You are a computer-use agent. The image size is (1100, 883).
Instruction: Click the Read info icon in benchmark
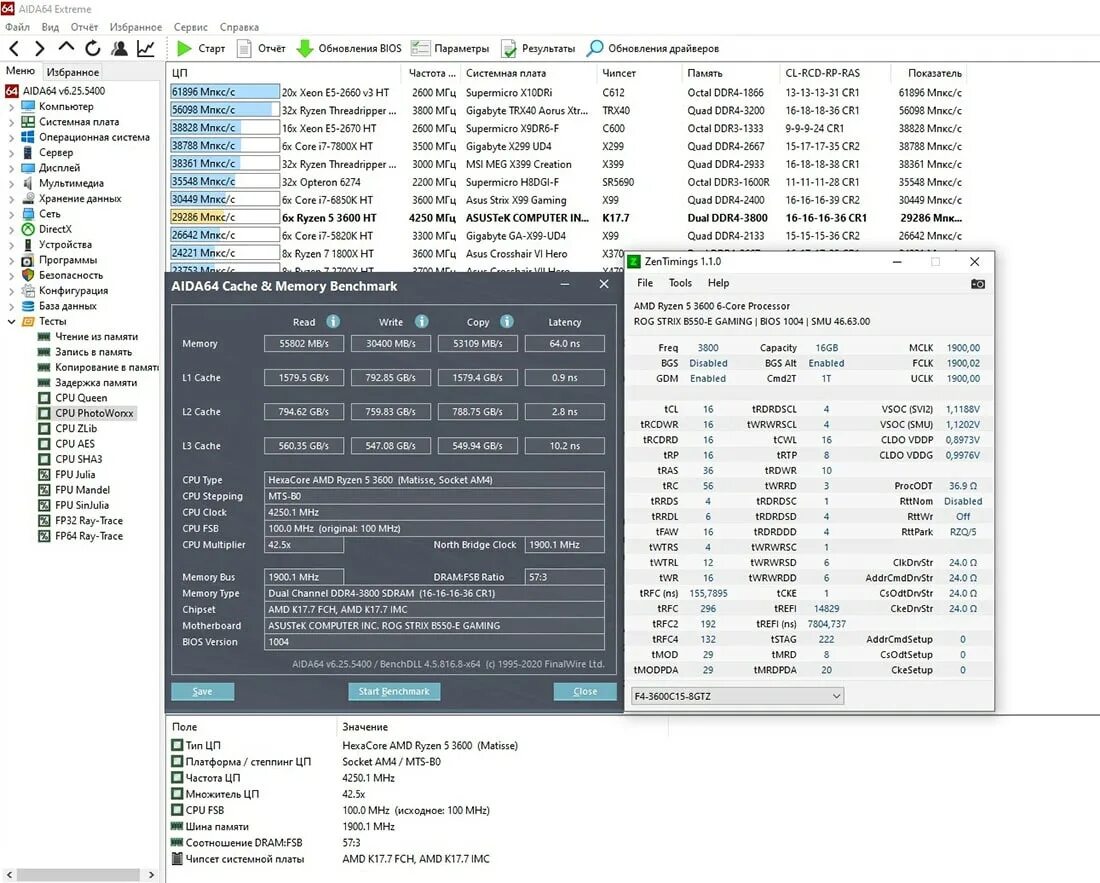[333, 321]
